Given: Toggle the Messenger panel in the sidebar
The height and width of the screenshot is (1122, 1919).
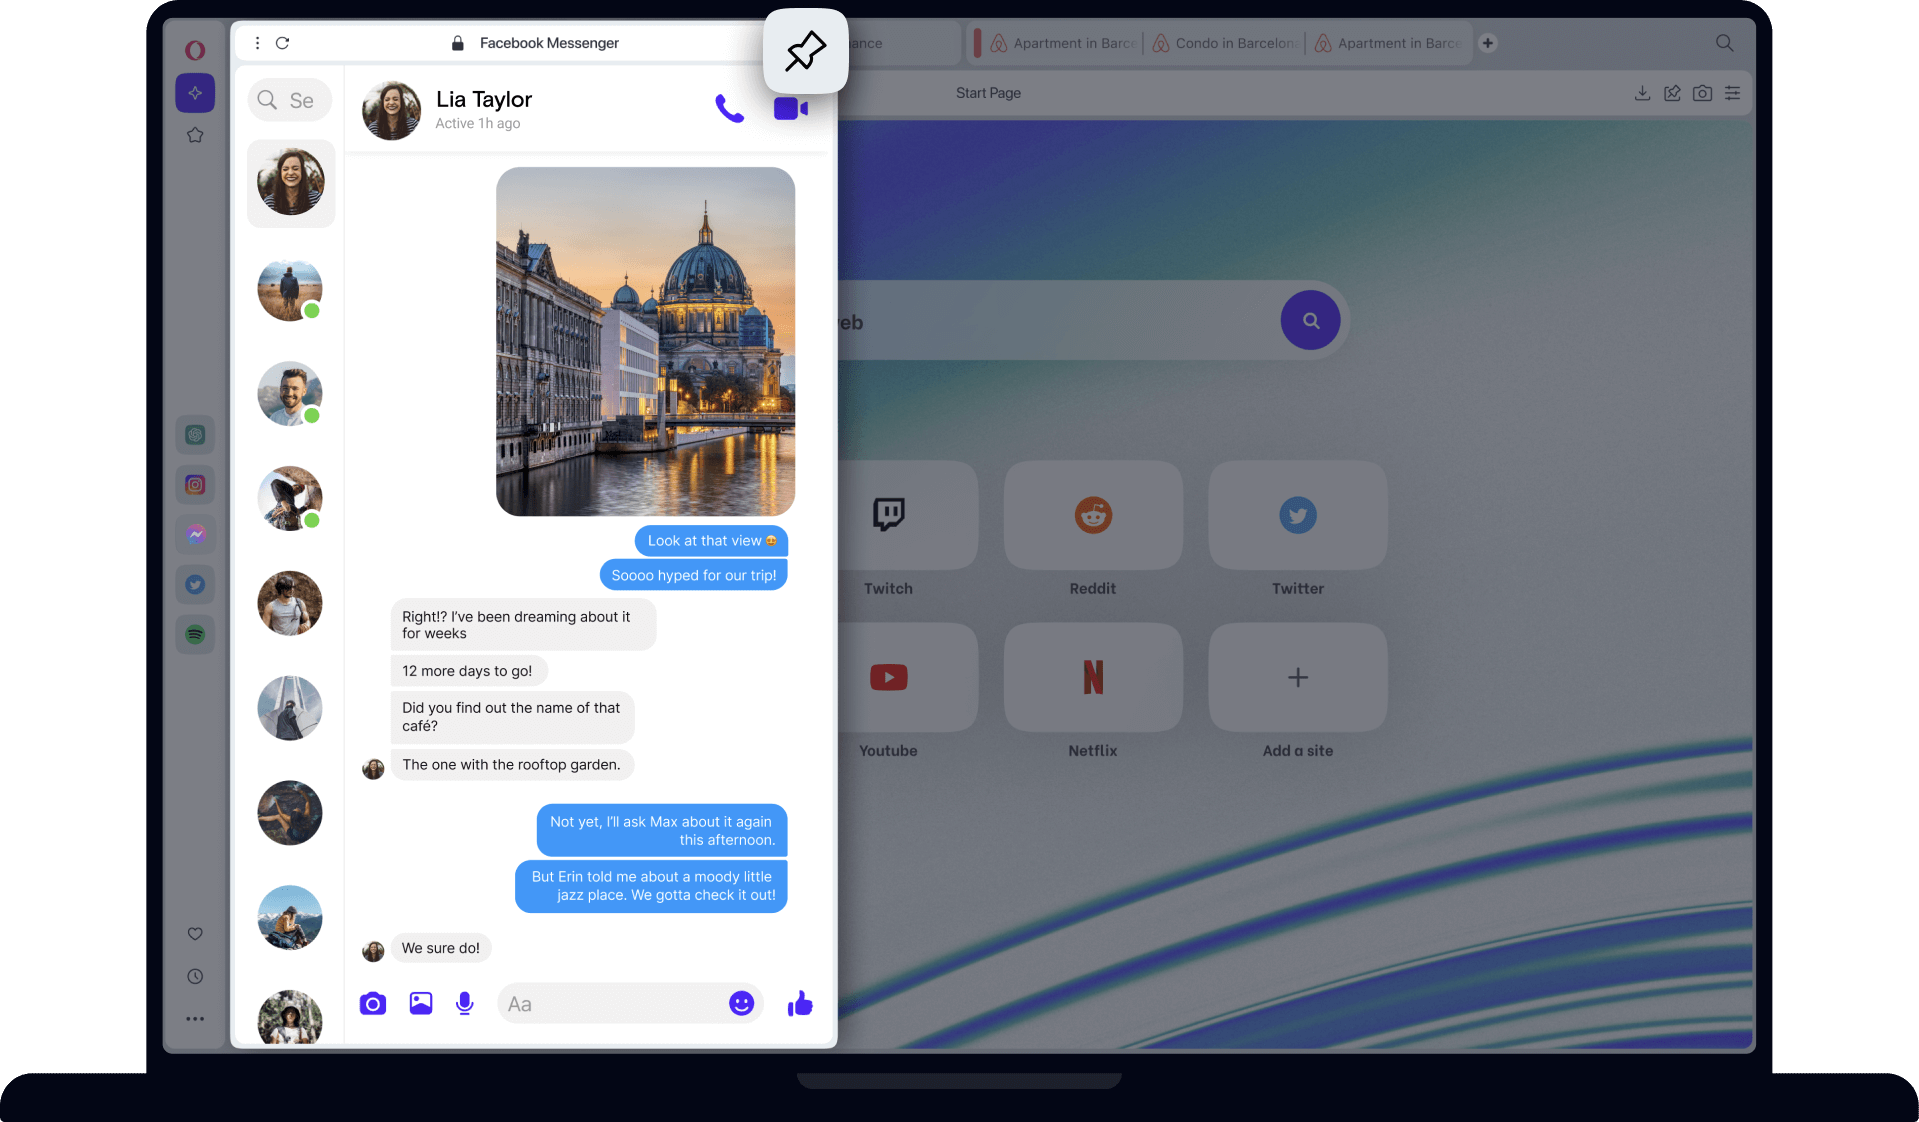Looking at the screenshot, I should click(195, 534).
